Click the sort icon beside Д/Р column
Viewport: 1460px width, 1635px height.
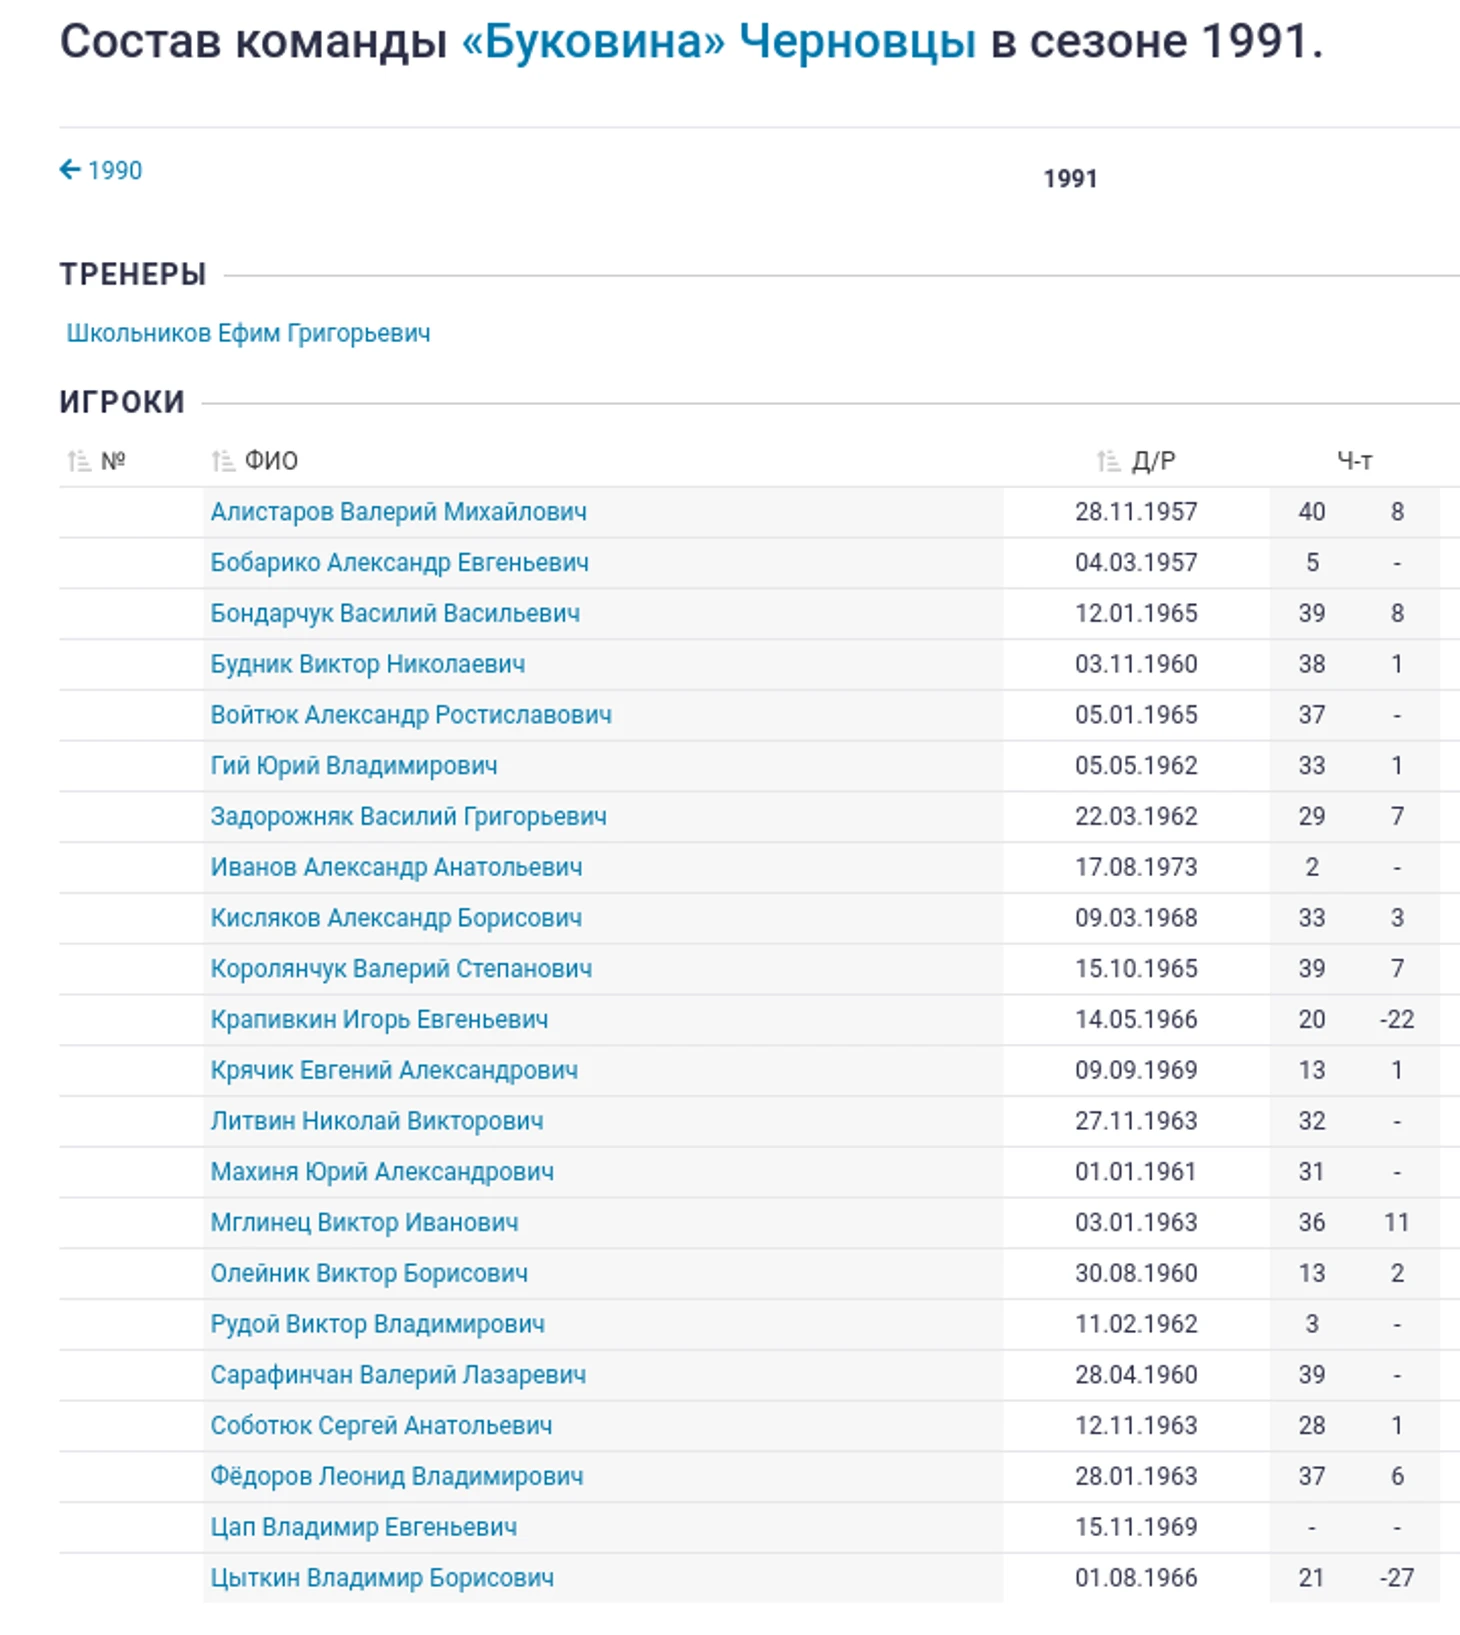click(1108, 461)
